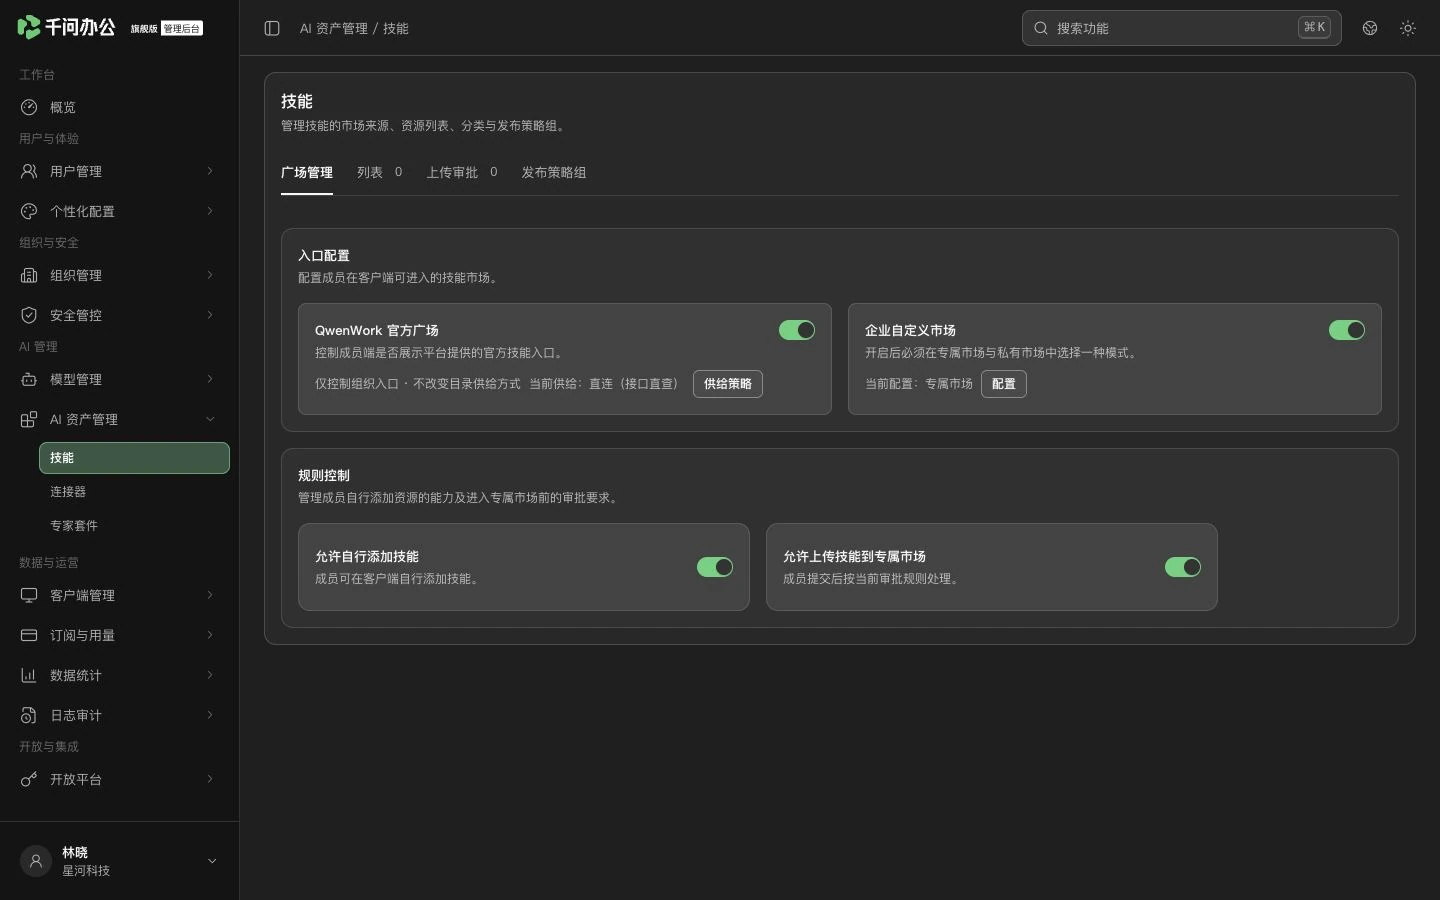Click the 千问办公 logo icon

[29, 27]
